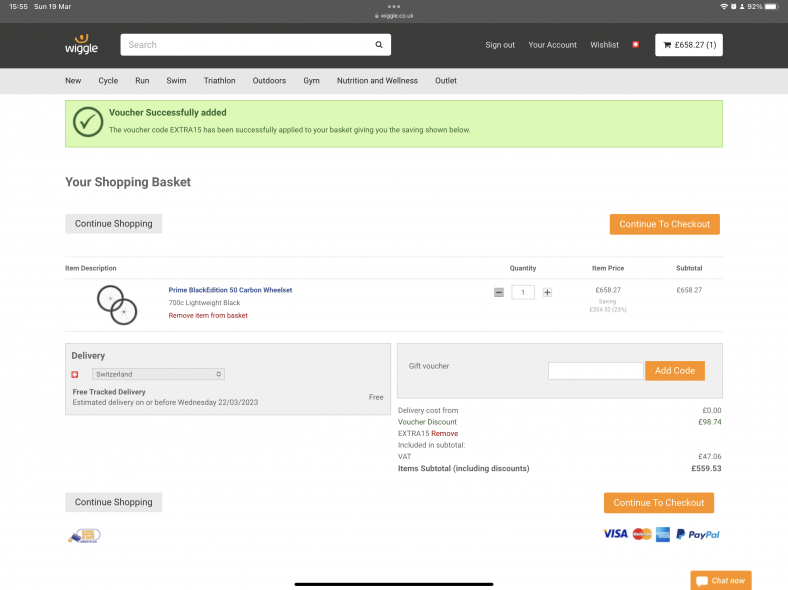This screenshot has height=590, width=788.
Task: Click the quantity input box
Action: [523, 292]
